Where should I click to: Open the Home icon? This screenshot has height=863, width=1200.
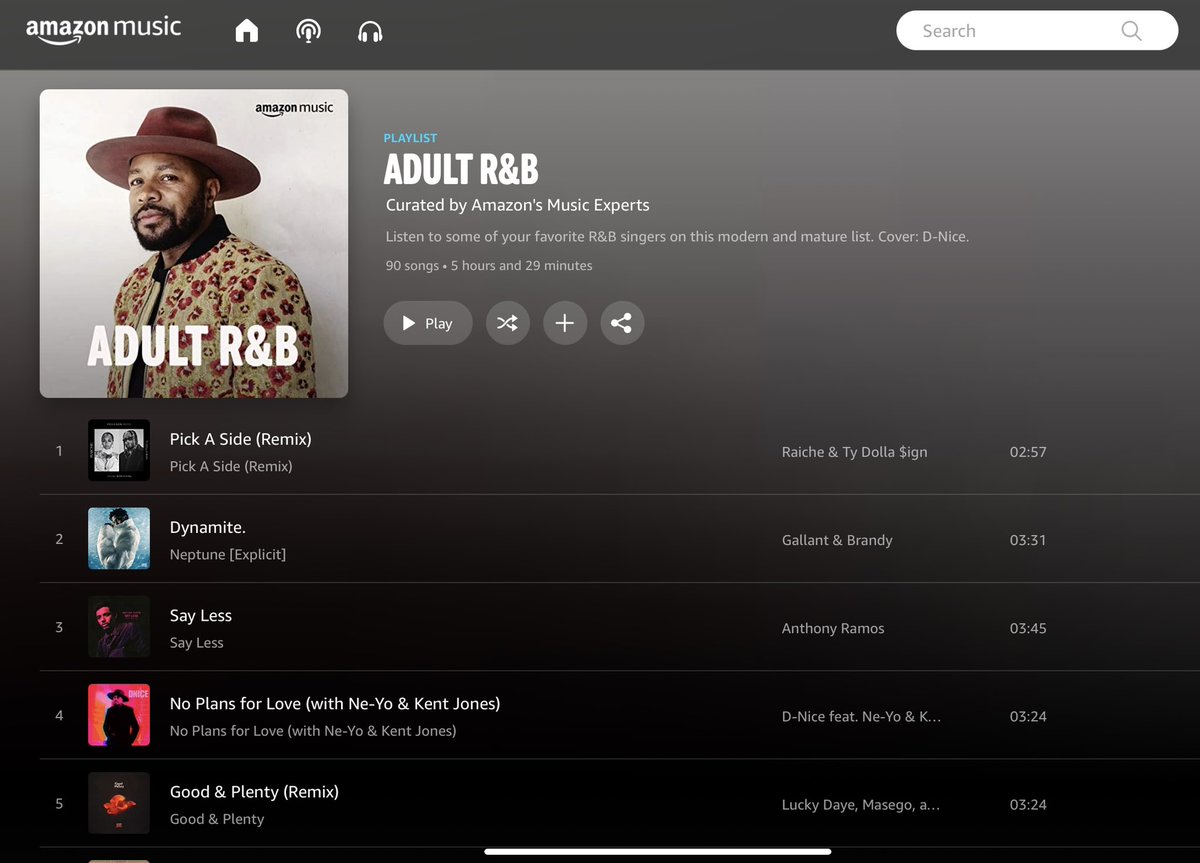[x=247, y=31]
